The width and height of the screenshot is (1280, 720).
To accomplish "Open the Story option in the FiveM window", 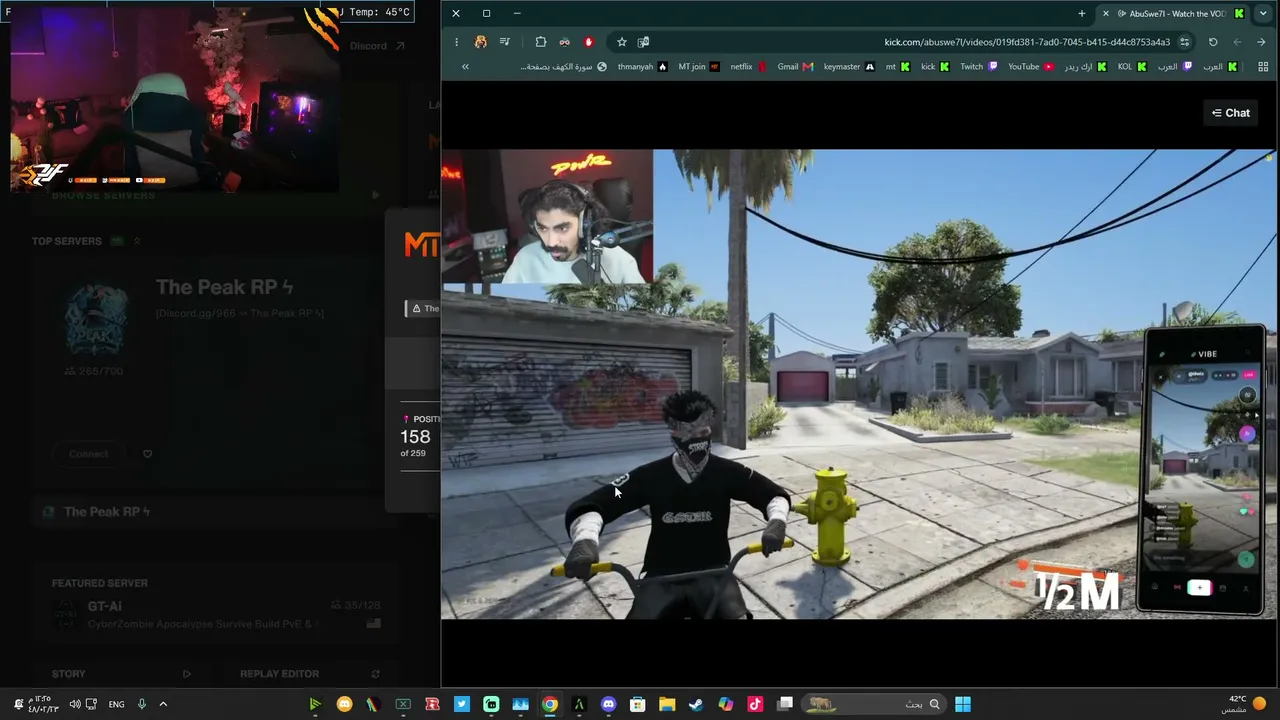I will [121, 674].
